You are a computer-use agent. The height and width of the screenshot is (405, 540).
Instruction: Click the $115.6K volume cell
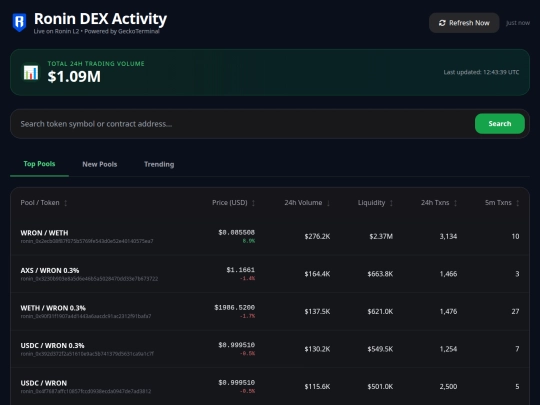pos(317,386)
